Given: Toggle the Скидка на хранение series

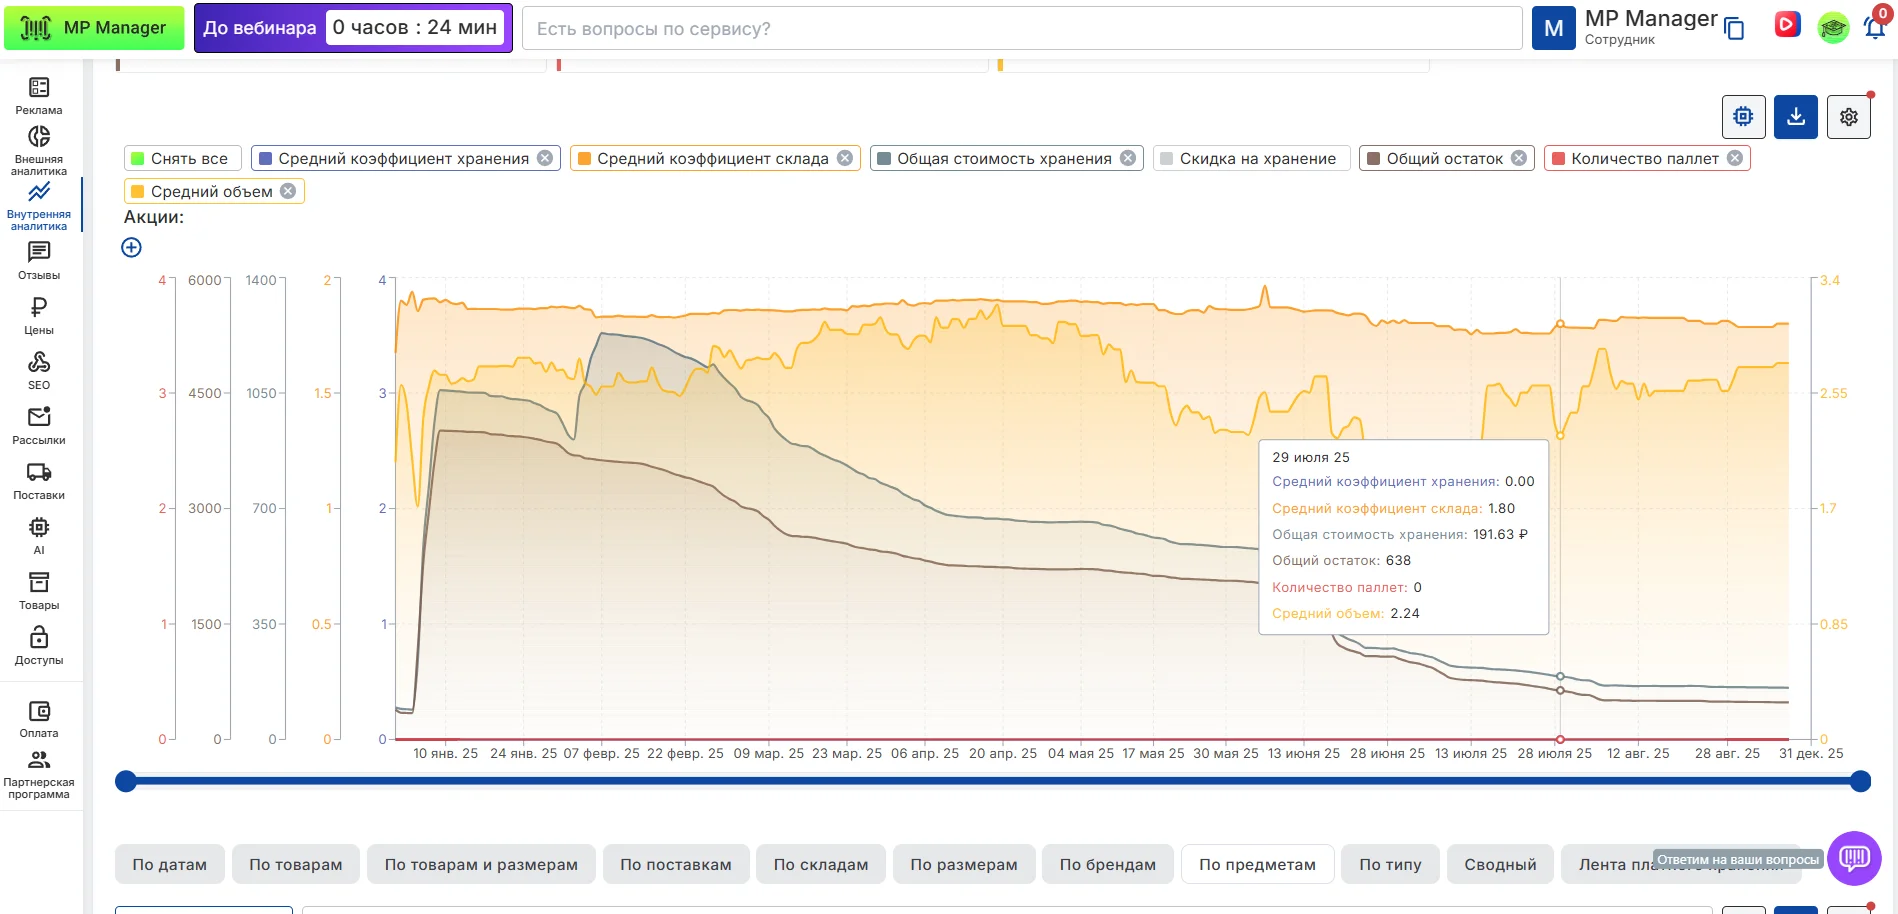Looking at the screenshot, I should pos(1250,159).
